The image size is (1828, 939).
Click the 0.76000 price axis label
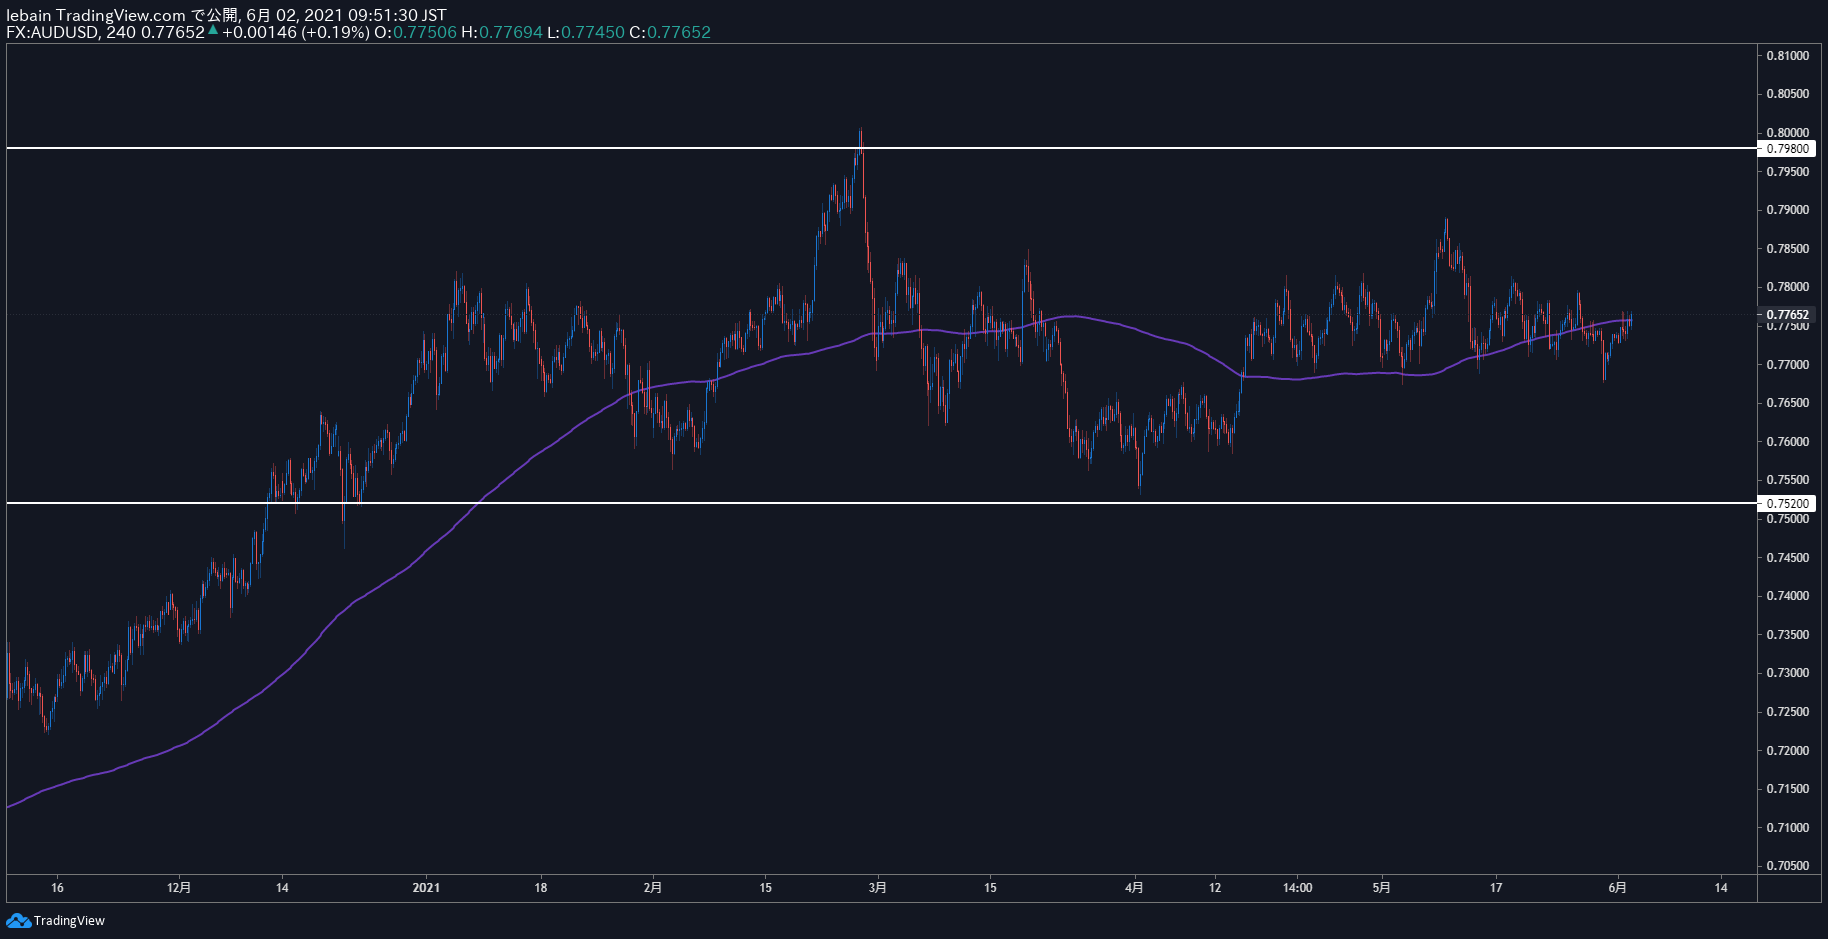point(1787,442)
